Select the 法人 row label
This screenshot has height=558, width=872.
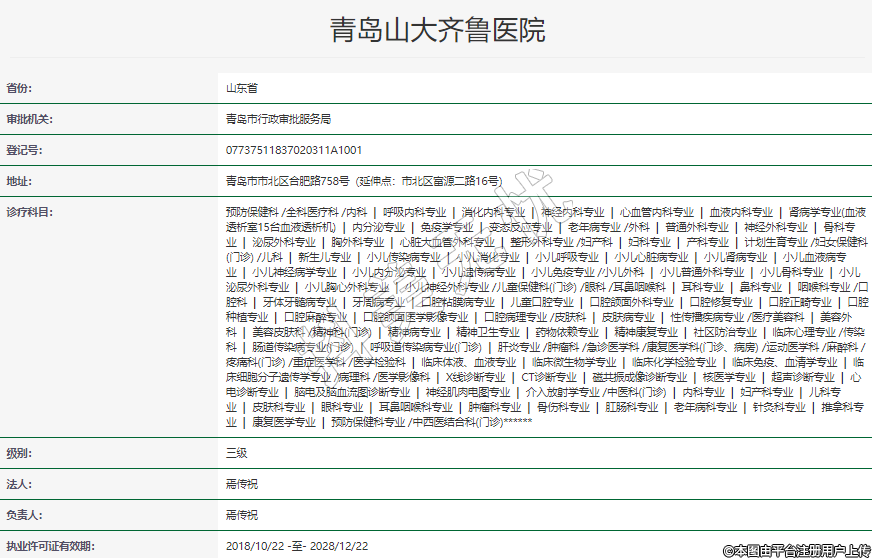pyautogui.click(x=19, y=484)
